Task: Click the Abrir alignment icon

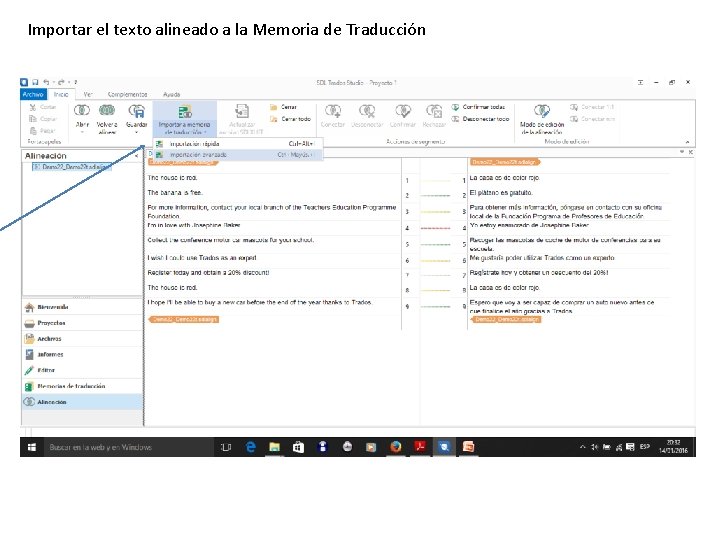Action: [82, 111]
